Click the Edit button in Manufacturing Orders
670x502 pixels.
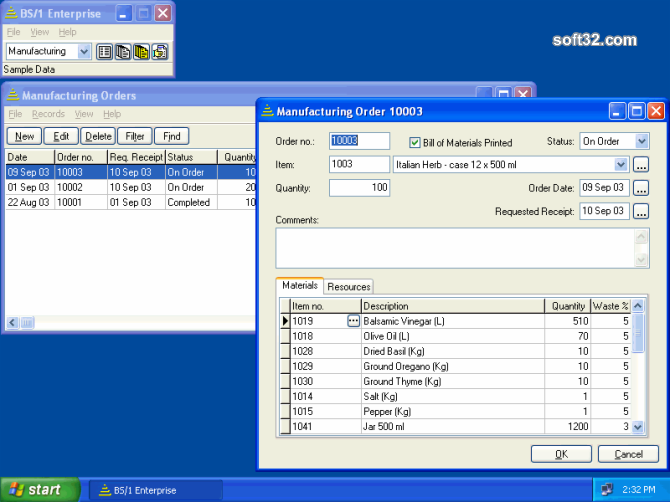(61, 136)
